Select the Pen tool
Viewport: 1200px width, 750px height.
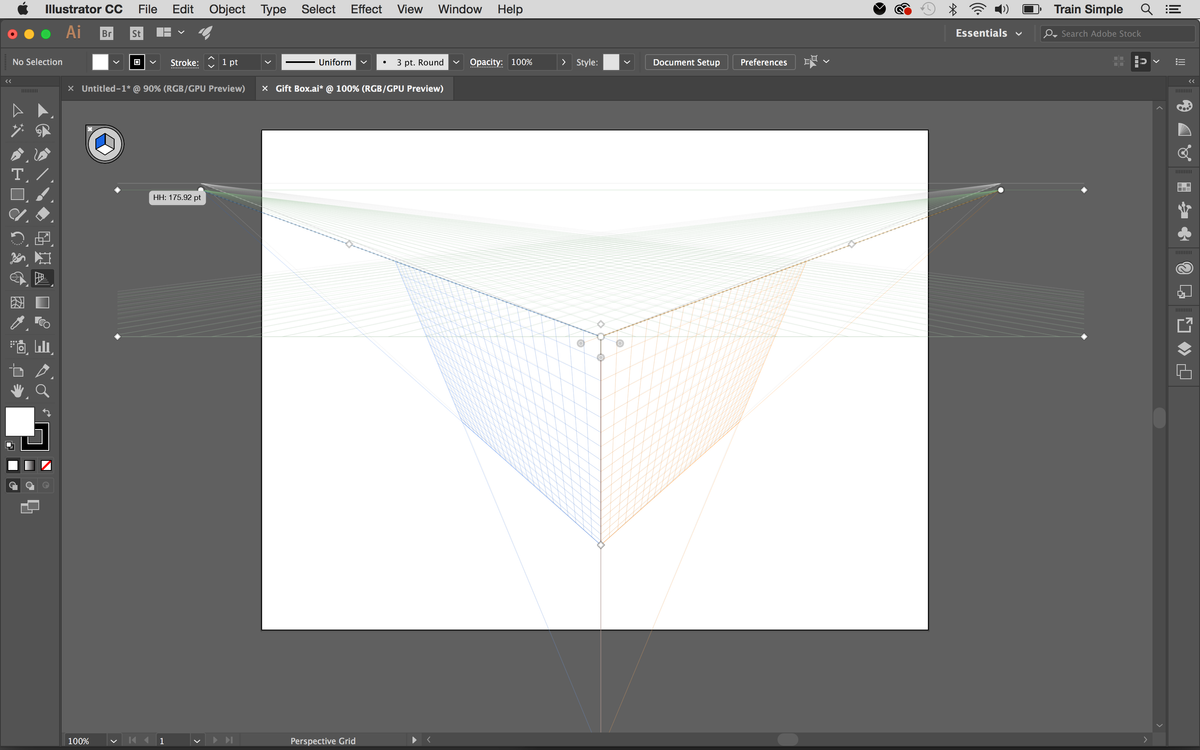(17, 155)
